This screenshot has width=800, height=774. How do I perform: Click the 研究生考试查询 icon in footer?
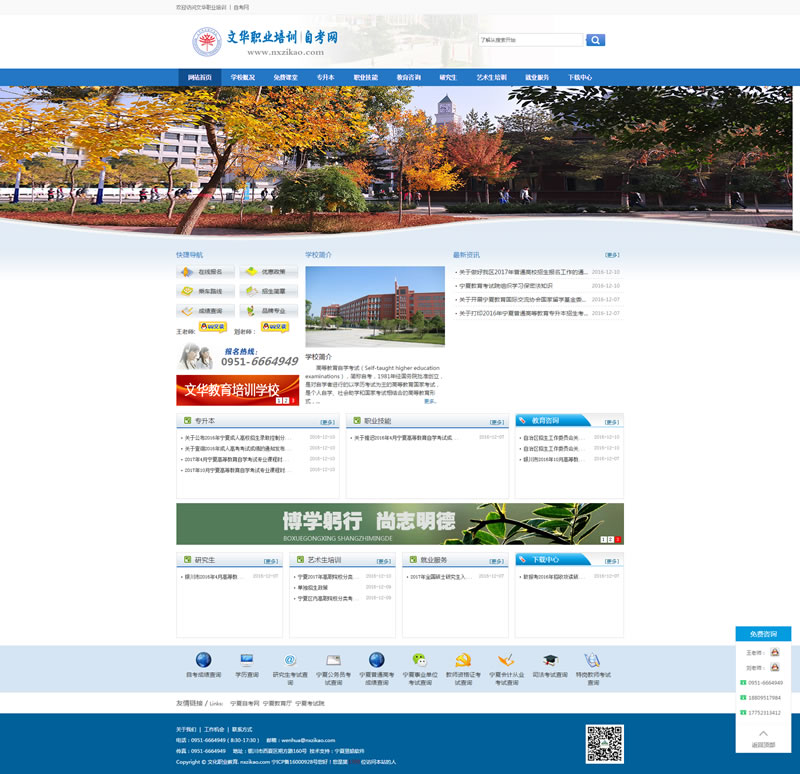tap(288, 661)
